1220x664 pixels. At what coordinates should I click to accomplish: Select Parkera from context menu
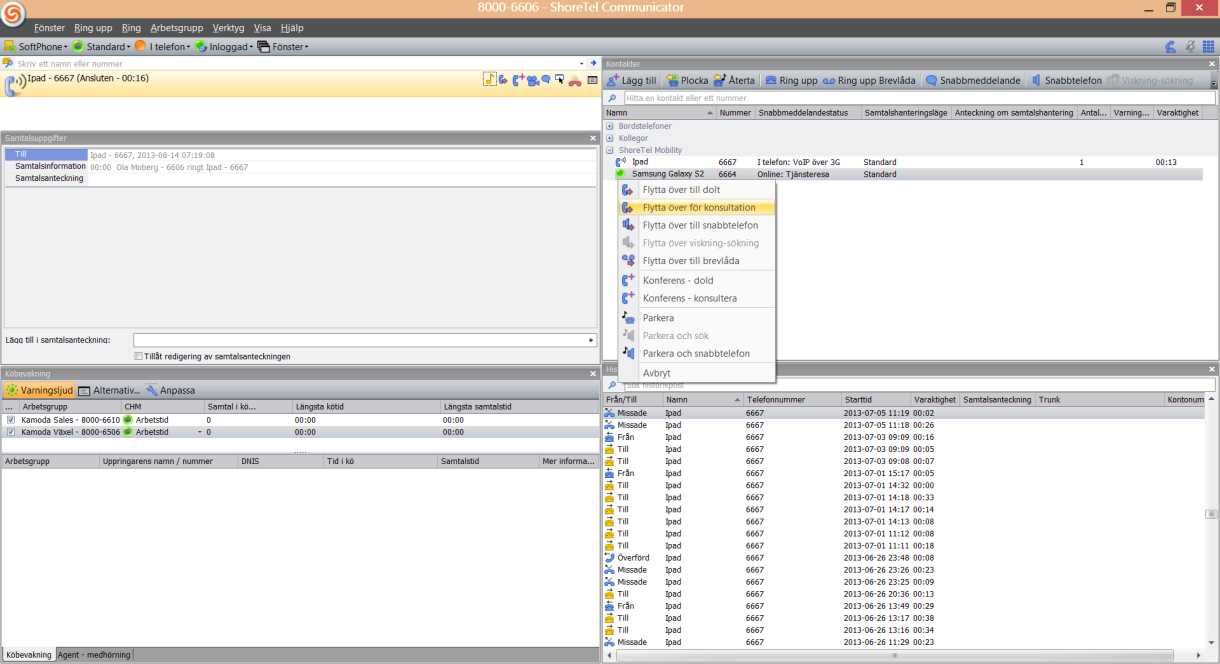697,318
